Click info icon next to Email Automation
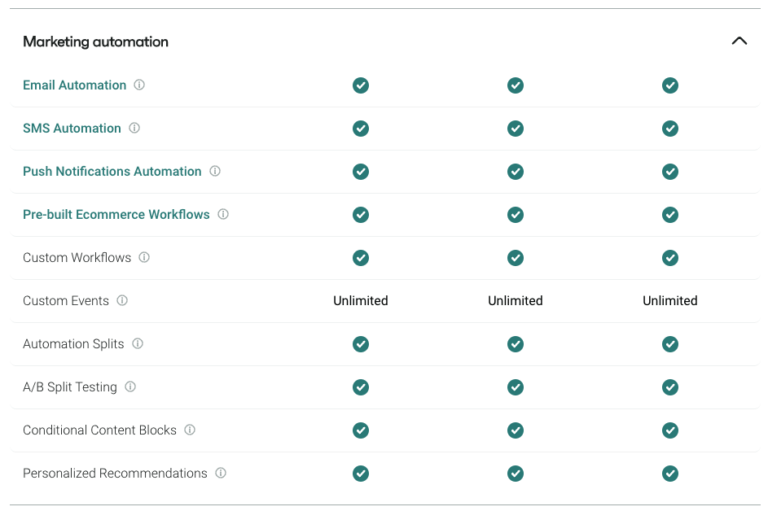This screenshot has height=511, width=768. (139, 85)
